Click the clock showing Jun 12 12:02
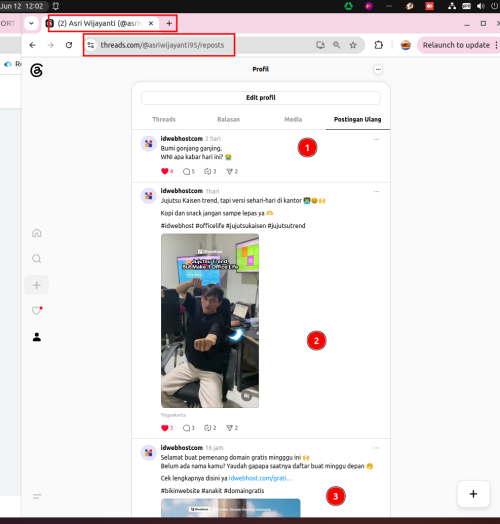 click(x=22, y=6)
